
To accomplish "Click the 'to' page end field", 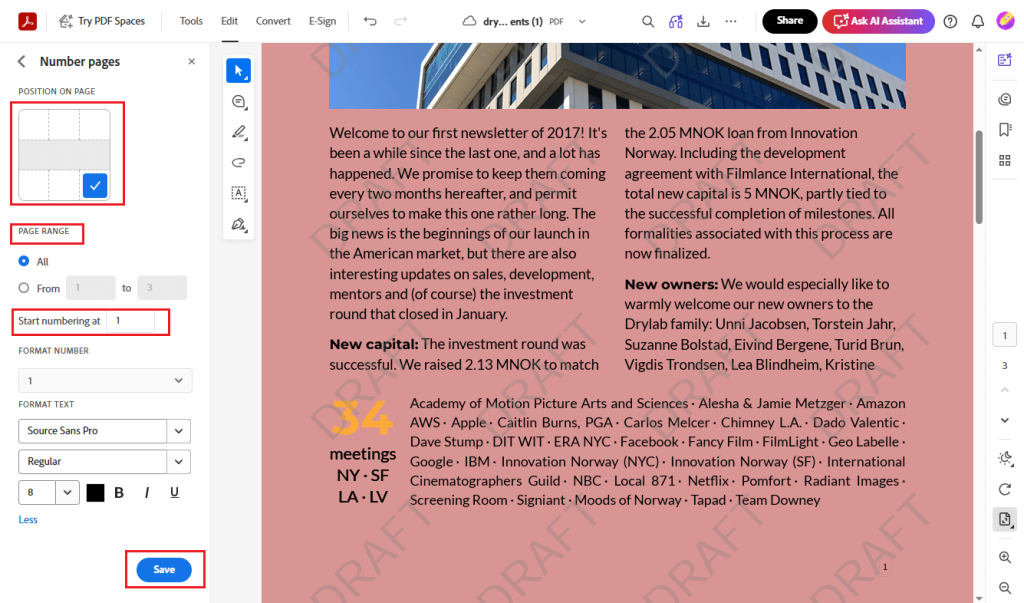I will click(x=162, y=287).
